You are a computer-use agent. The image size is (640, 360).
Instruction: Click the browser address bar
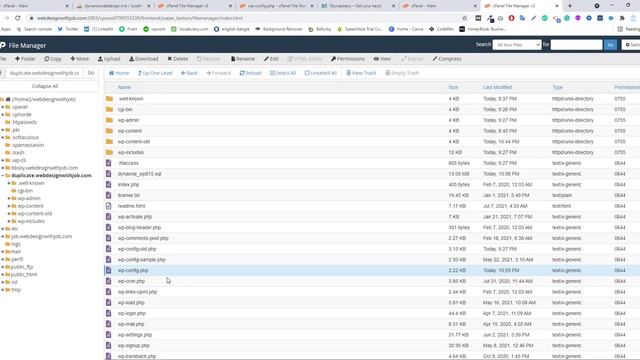(245, 18)
